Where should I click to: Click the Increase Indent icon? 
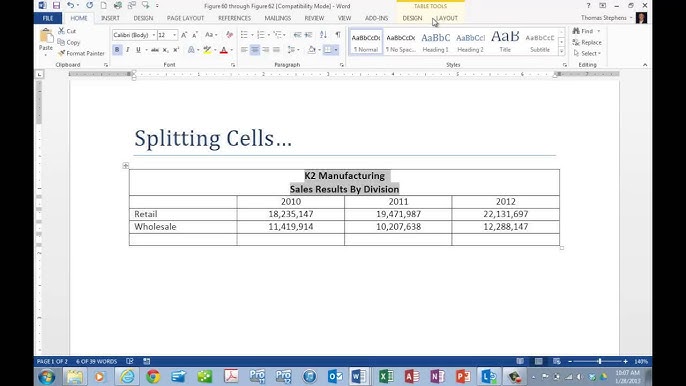click(x=308, y=35)
